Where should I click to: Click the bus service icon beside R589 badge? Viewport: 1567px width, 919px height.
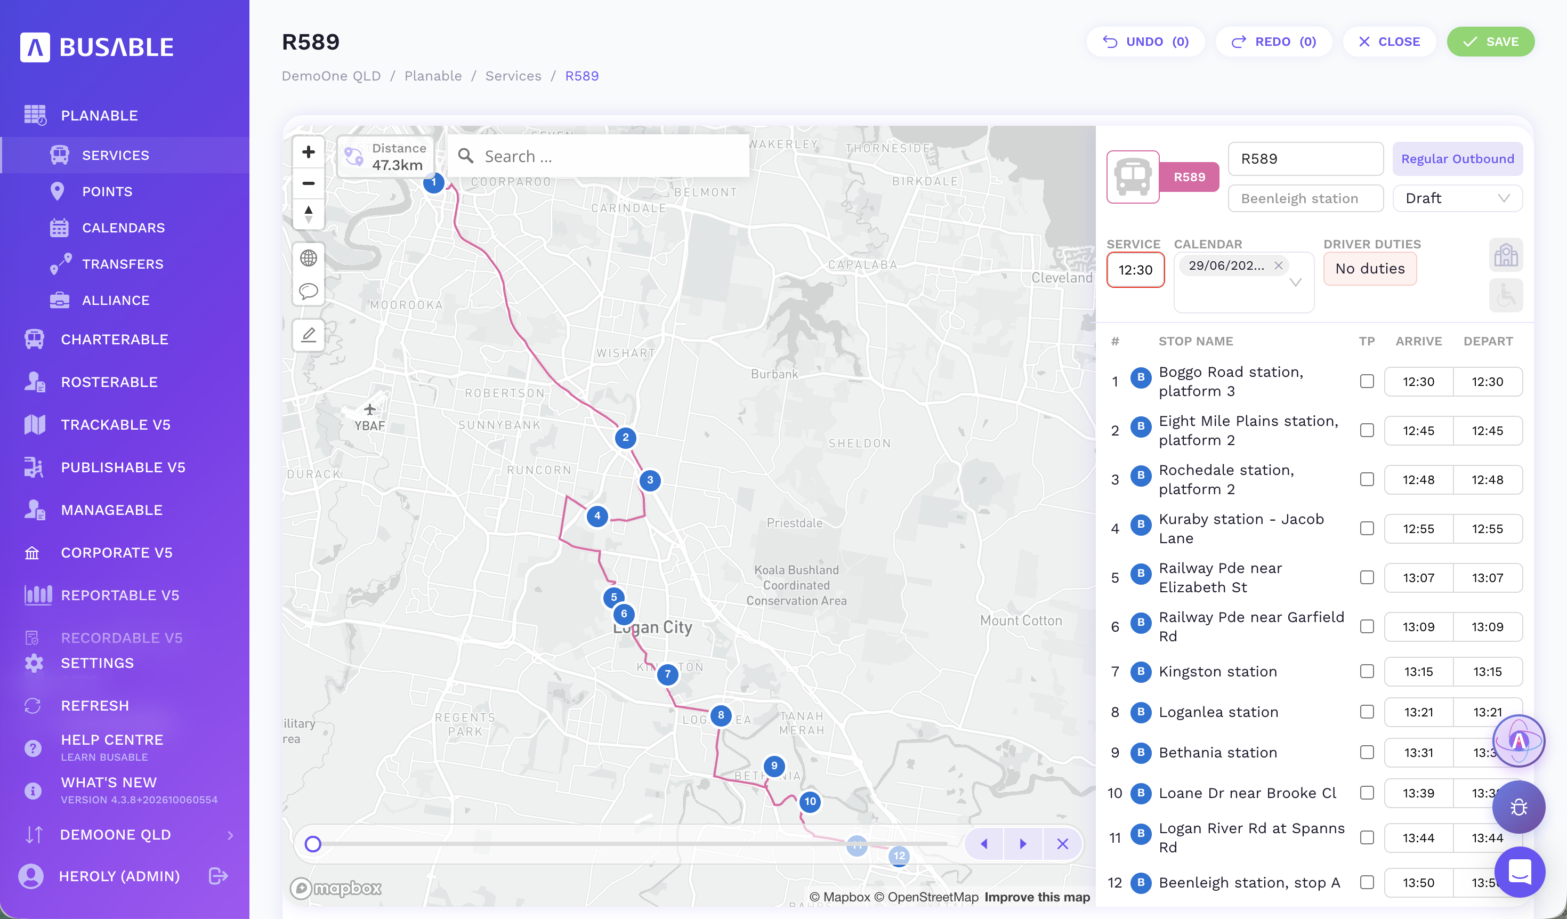pos(1133,177)
